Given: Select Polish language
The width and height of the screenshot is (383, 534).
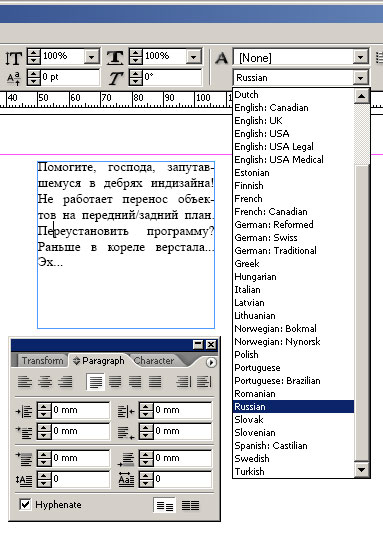Looking at the screenshot, I should coord(293,355).
